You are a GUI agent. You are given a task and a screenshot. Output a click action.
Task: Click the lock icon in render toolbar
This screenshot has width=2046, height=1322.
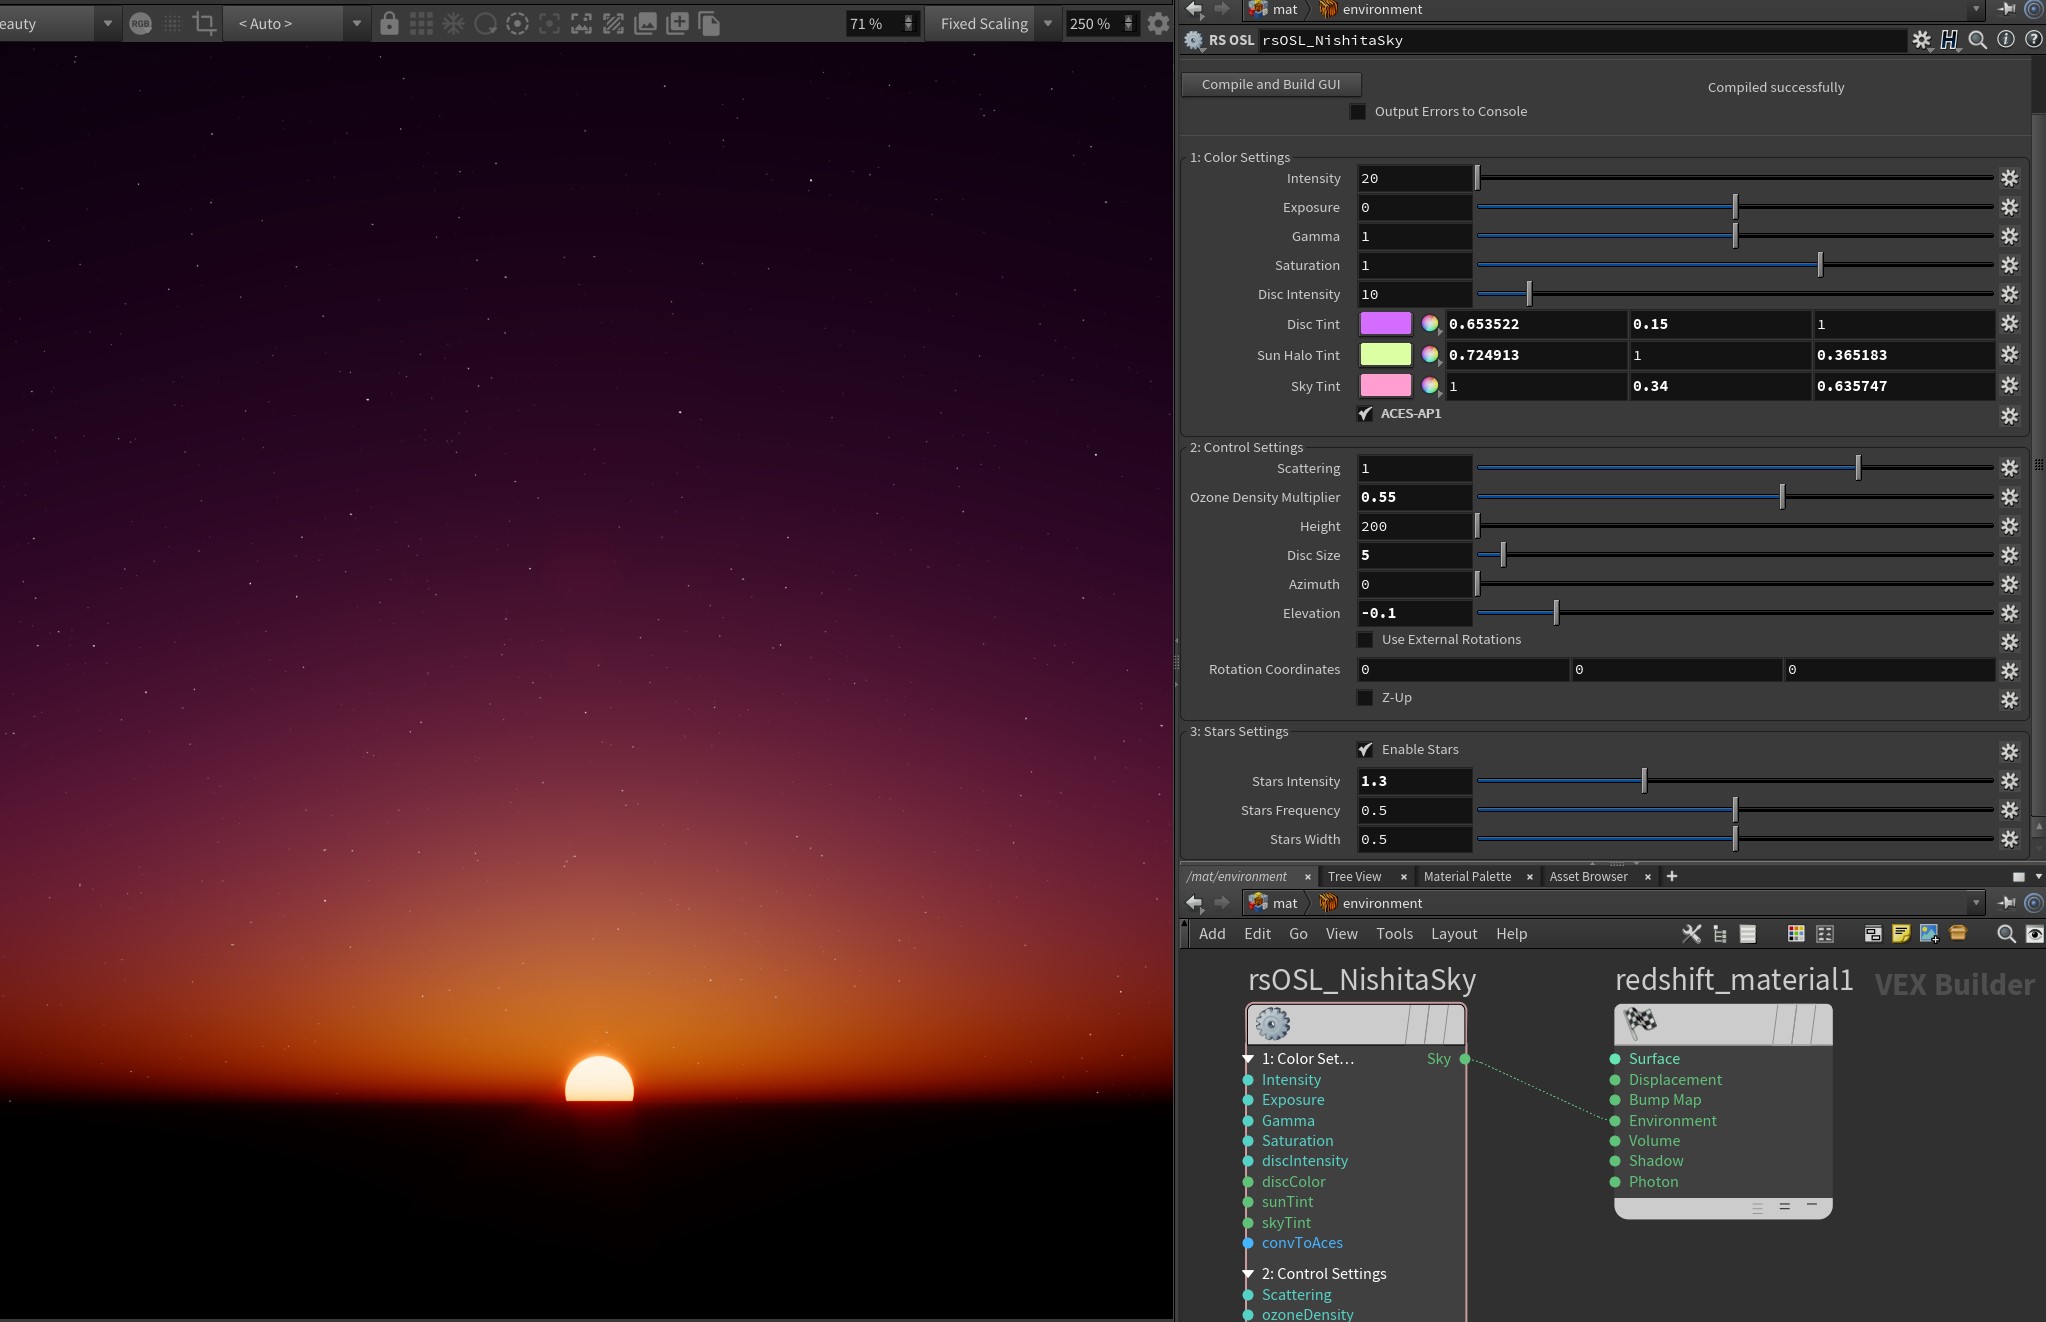click(x=389, y=23)
